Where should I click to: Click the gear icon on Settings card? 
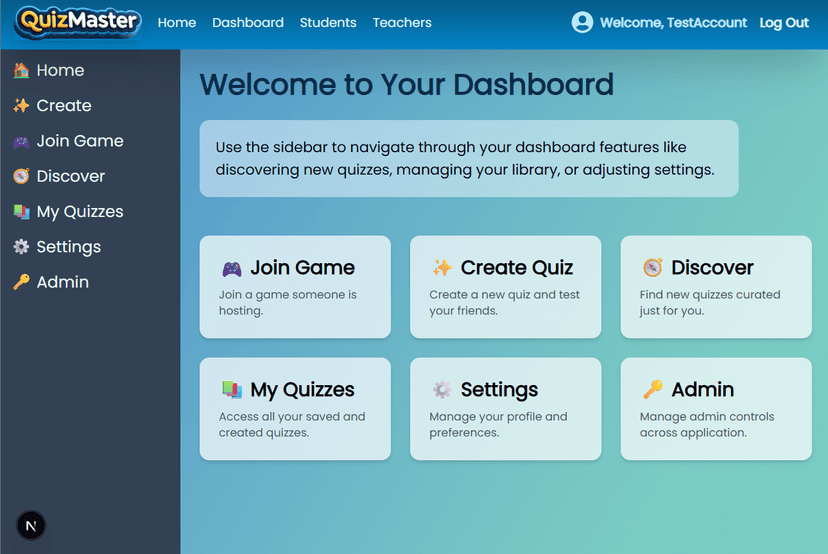pyautogui.click(x=442, y=390)
